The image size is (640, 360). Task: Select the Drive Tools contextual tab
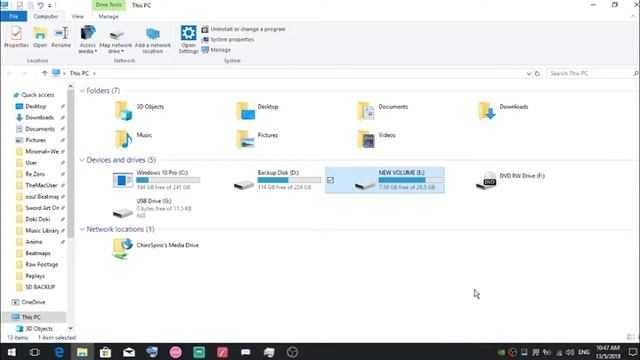(109, 5)
